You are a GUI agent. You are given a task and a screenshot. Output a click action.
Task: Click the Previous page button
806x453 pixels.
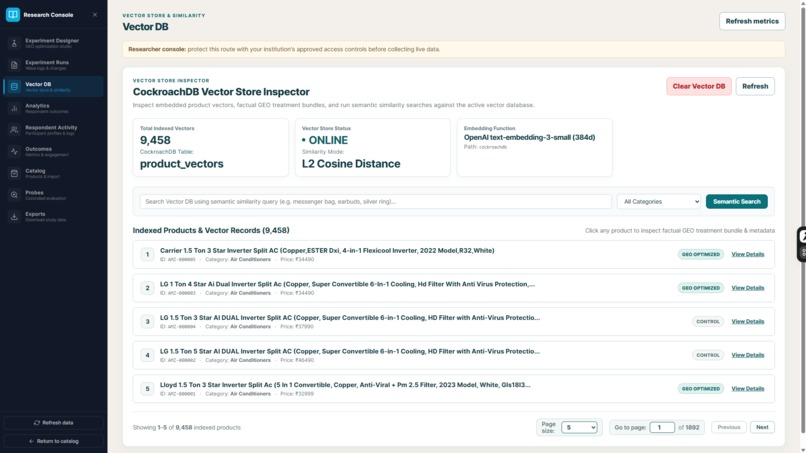pyautogui.click(x=728, y=427)
